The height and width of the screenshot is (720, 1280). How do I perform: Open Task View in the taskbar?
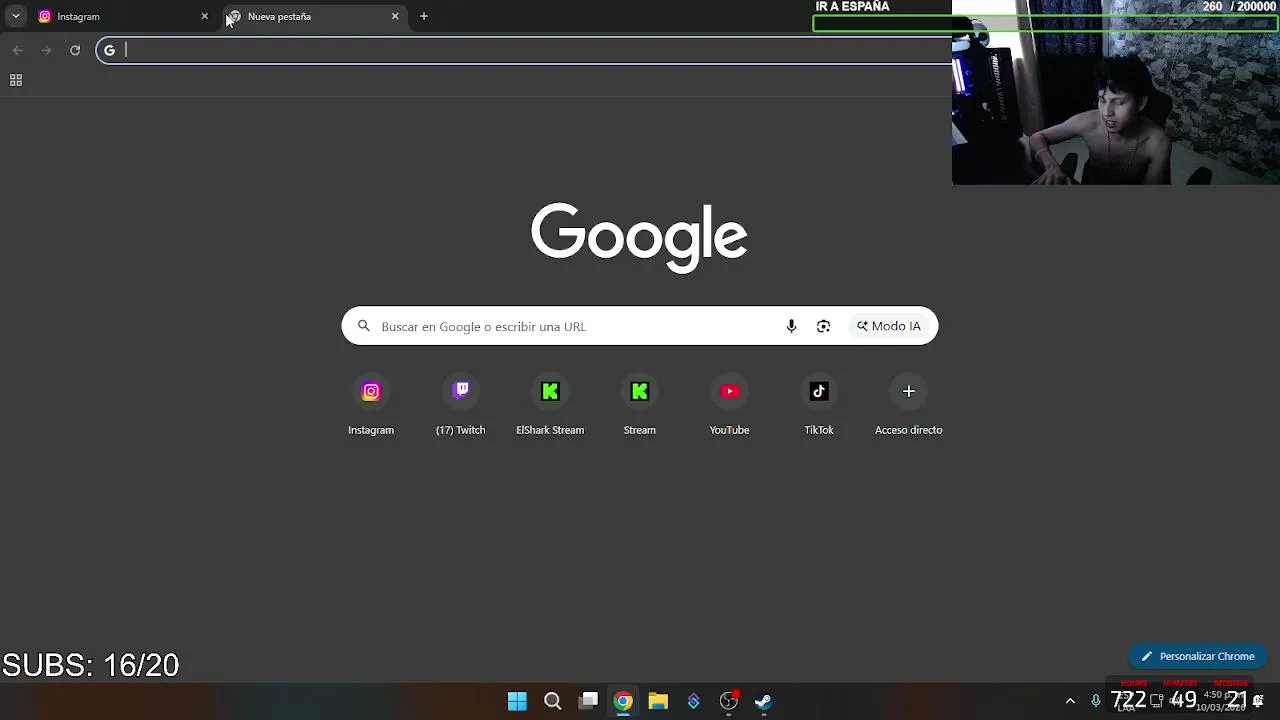[589, 701]
